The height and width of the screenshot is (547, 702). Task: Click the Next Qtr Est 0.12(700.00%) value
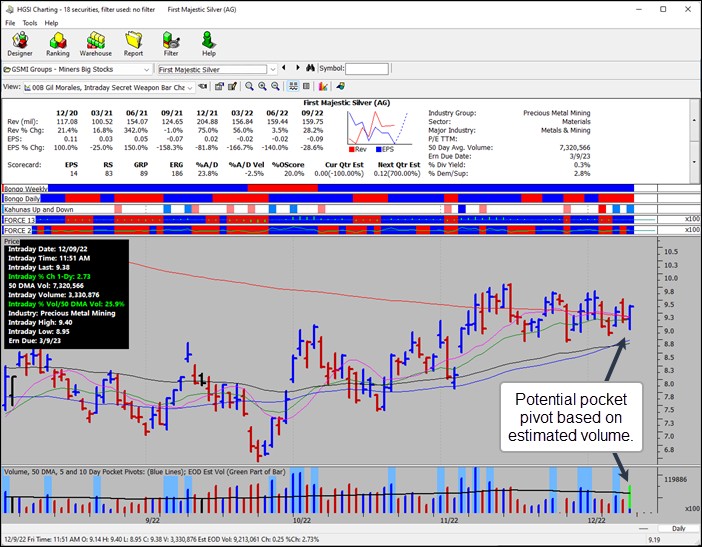click(x=397, y=173)
